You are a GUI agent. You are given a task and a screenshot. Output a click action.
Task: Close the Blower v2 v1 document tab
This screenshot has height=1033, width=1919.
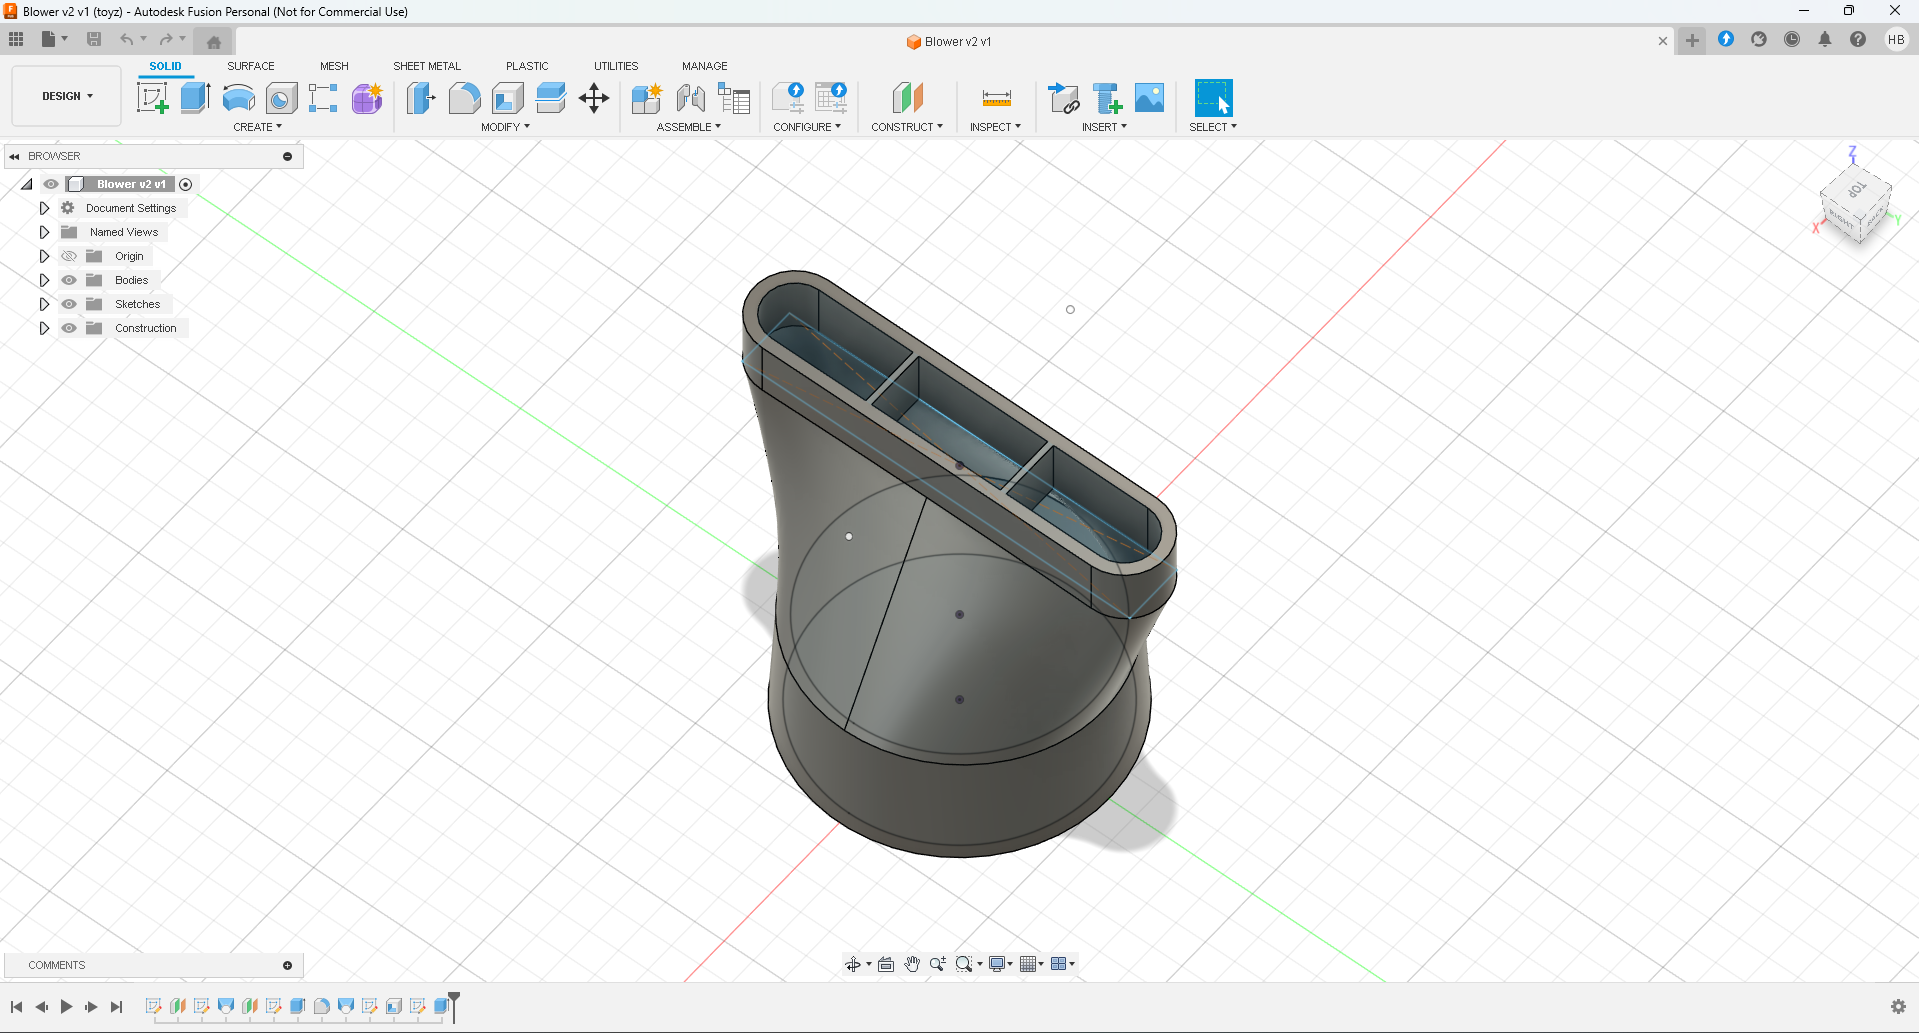[1663, 41]
